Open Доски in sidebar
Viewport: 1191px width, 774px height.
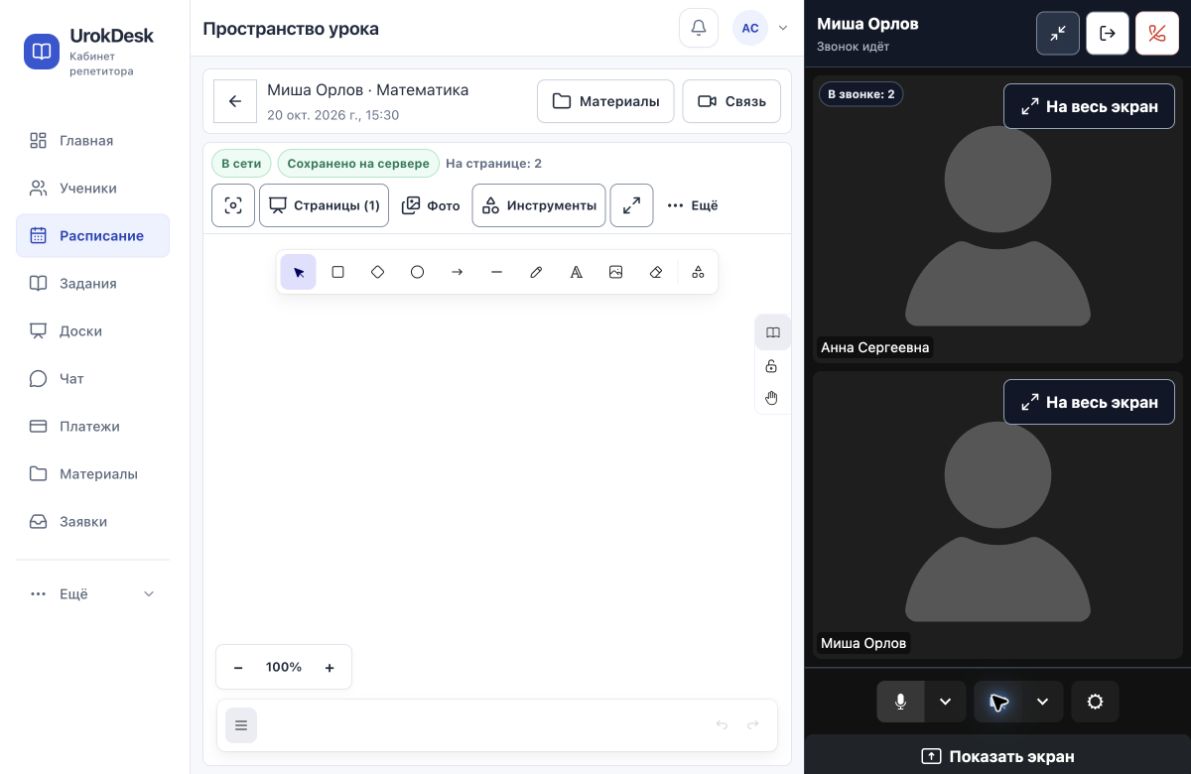coord(93,331)
